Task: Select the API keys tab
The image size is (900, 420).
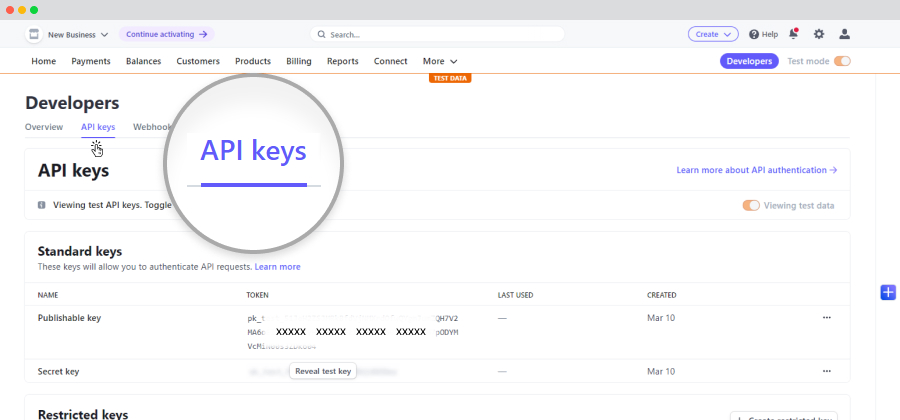Action: tap(98, 127)
